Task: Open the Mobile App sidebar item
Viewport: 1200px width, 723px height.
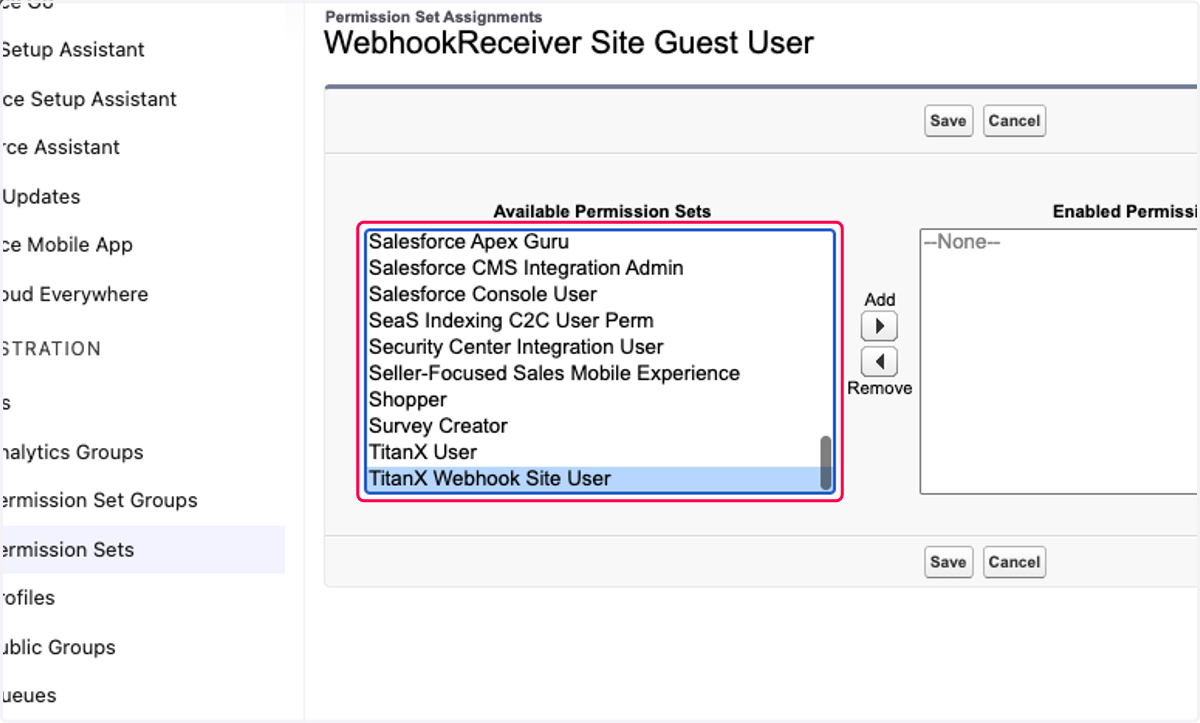Action: click(x=66, y=245)
